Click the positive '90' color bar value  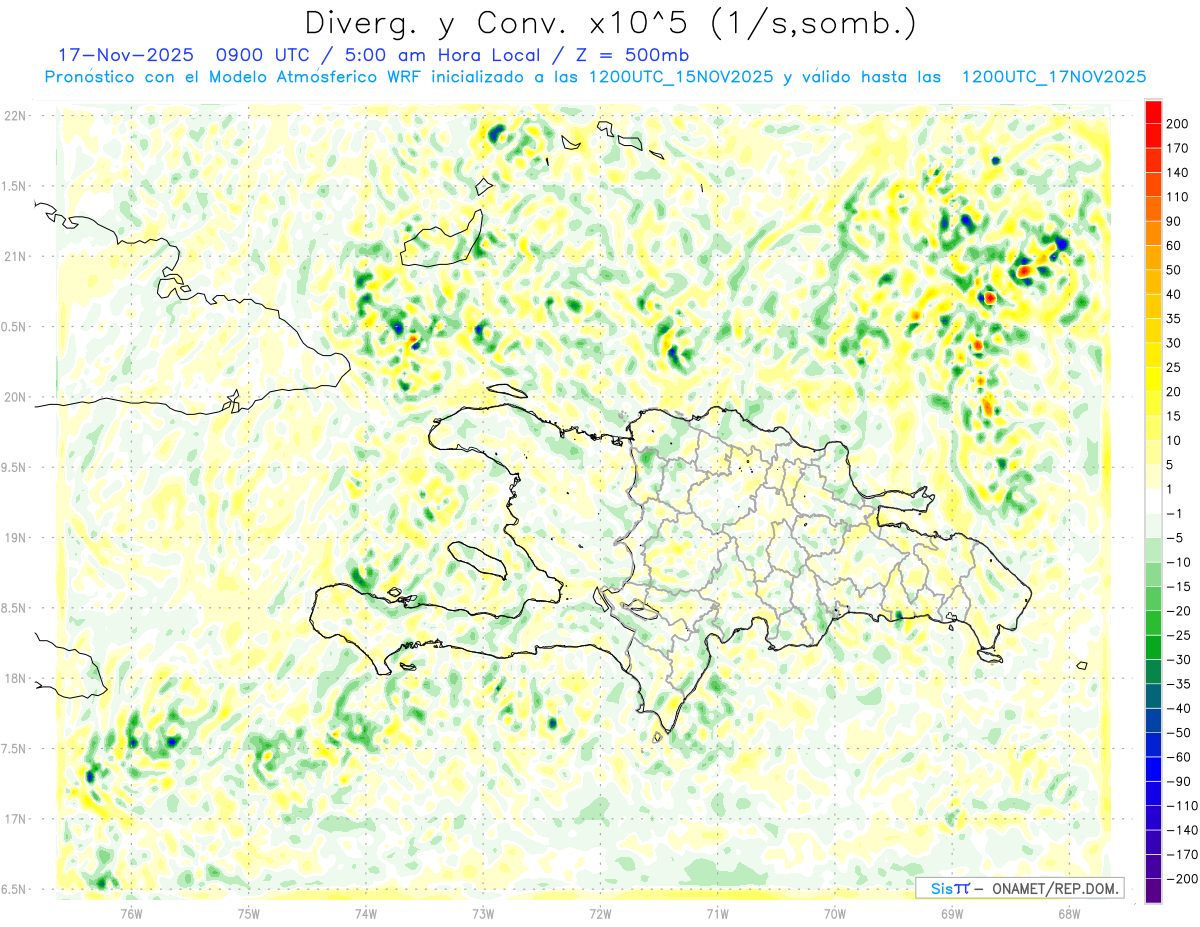coord(1174,221)
